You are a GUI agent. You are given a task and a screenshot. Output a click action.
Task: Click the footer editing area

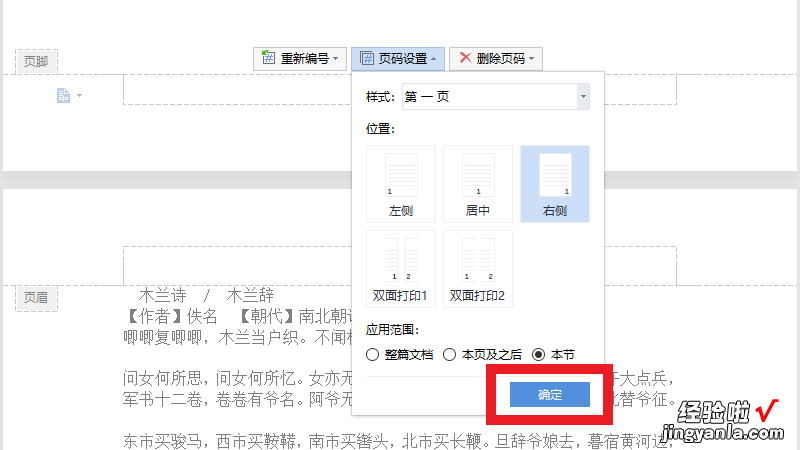237,89
